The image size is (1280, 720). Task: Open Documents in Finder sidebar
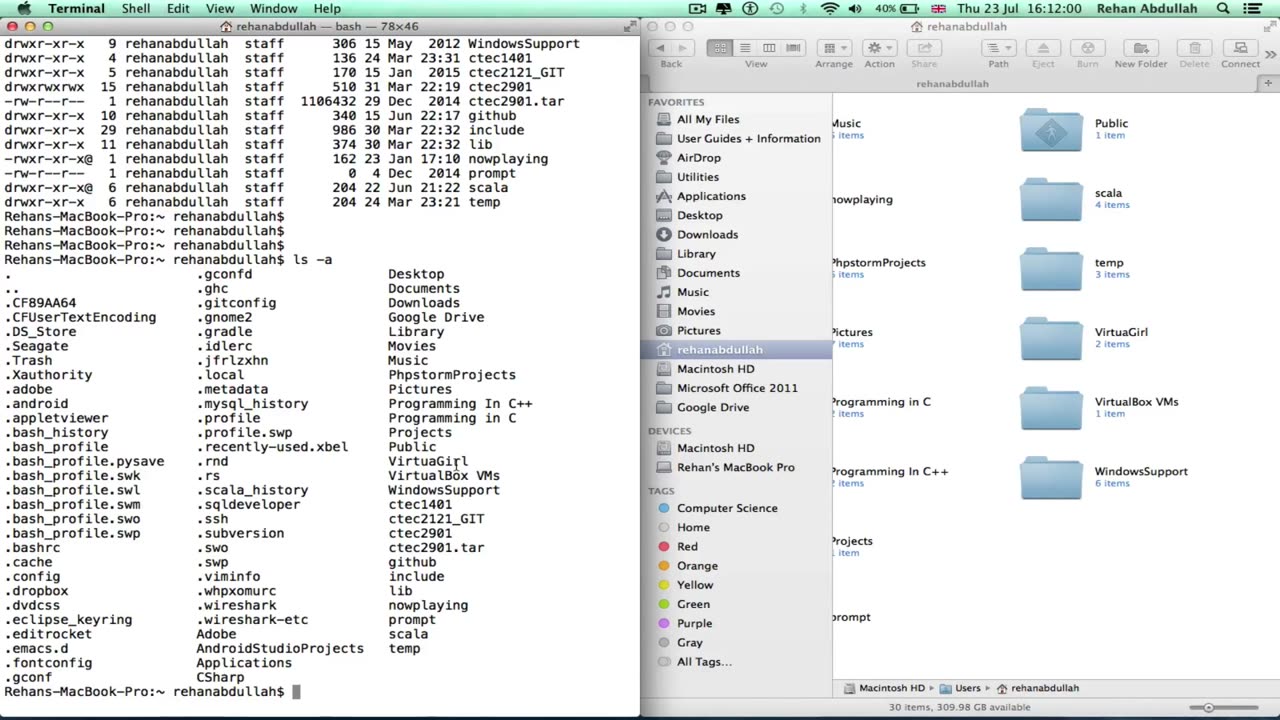click(x=708, y=273)
